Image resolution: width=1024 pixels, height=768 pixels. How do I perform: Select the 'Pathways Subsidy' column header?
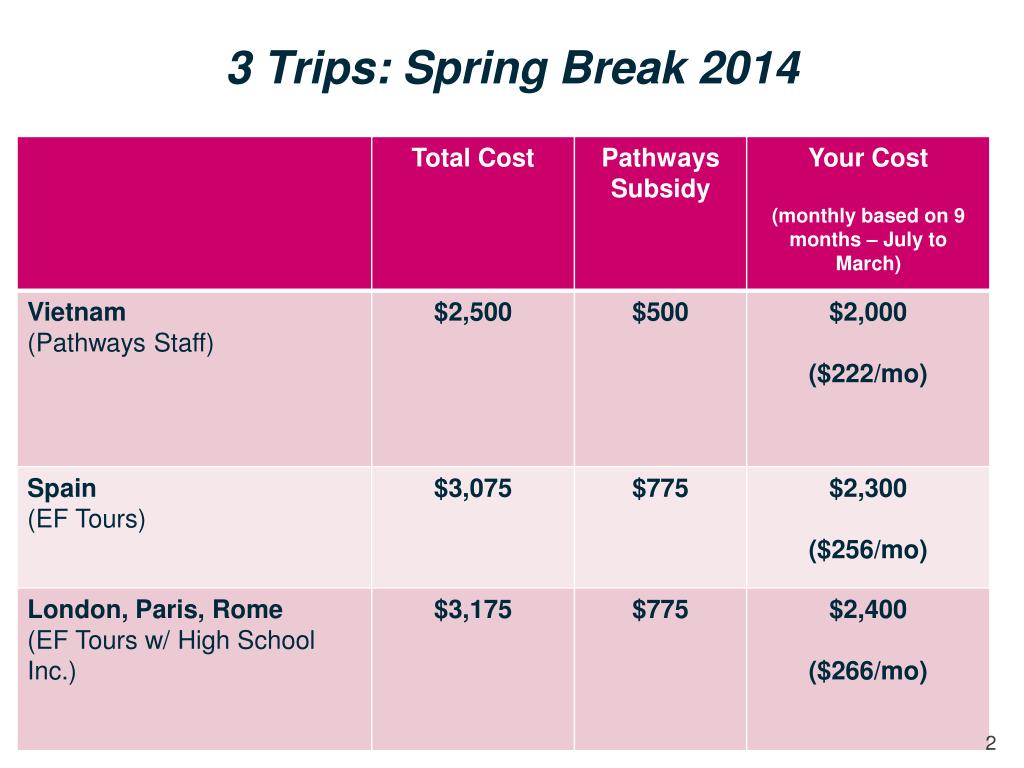[660, 173]
